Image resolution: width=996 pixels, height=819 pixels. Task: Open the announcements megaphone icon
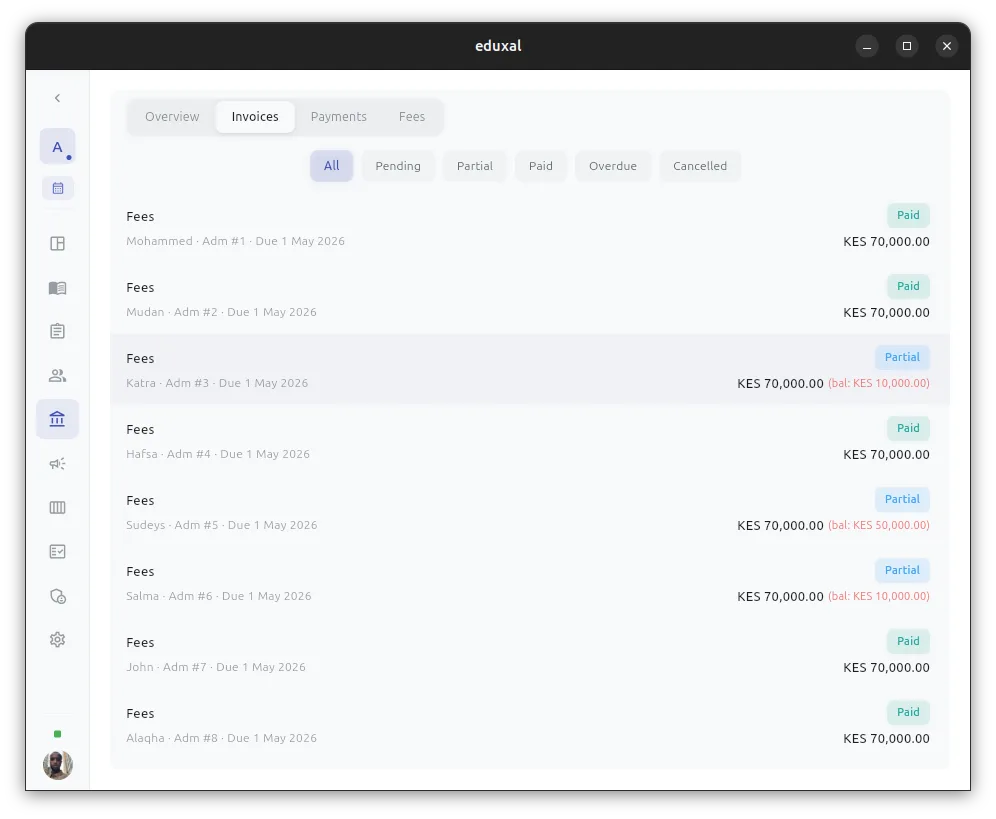(57, 463)
